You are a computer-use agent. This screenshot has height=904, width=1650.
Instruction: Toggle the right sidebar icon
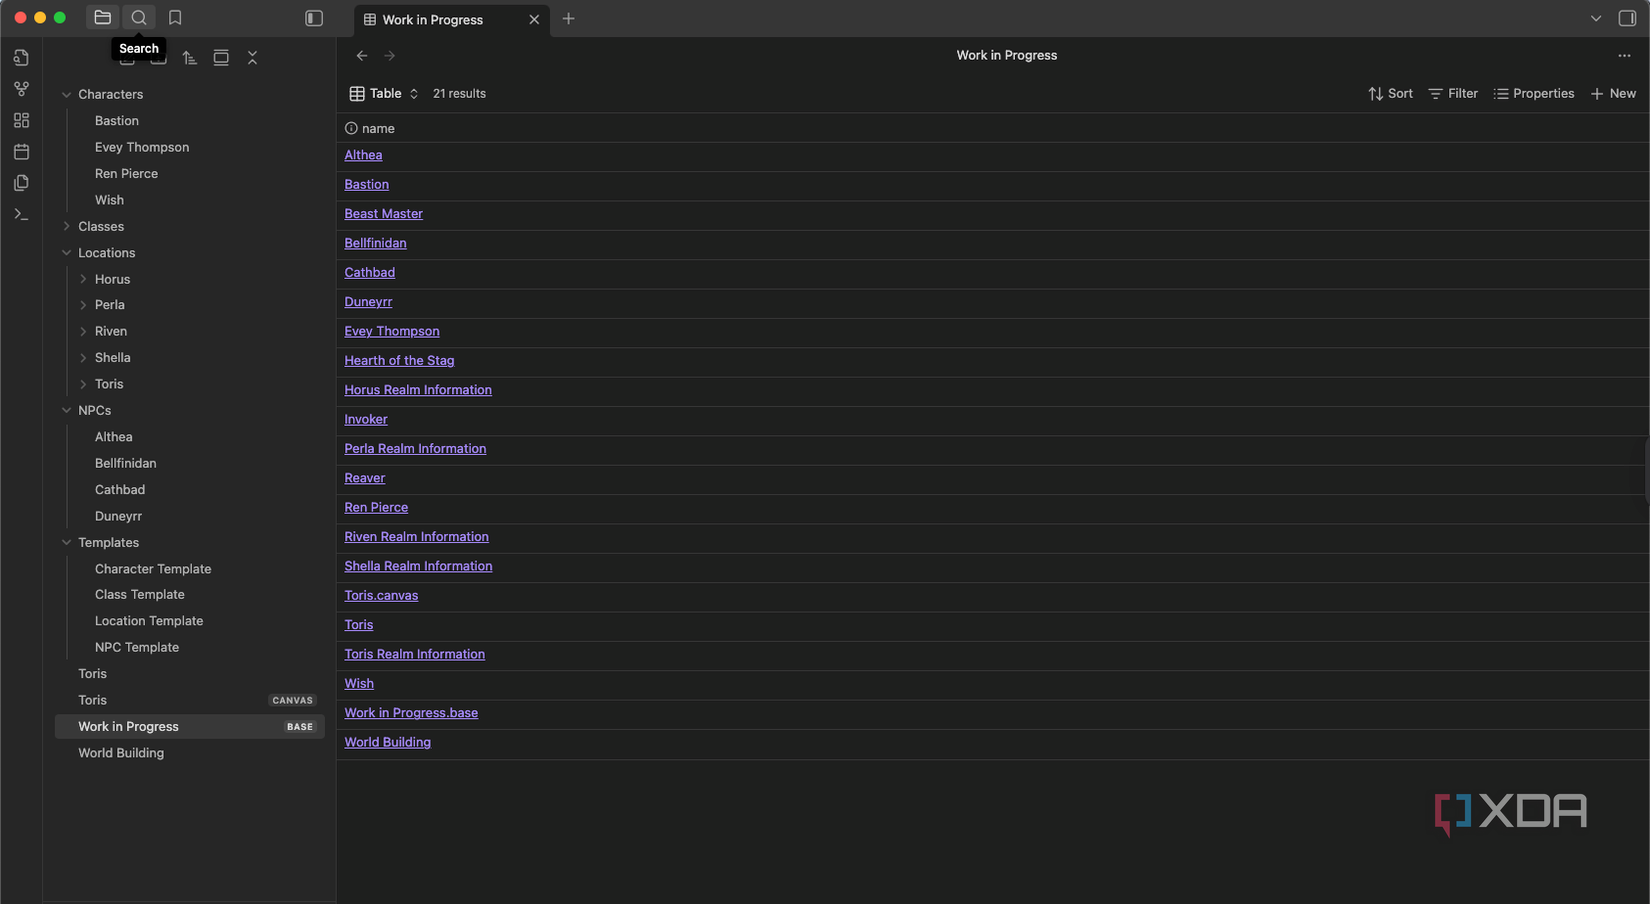[x=1627, y=18]
